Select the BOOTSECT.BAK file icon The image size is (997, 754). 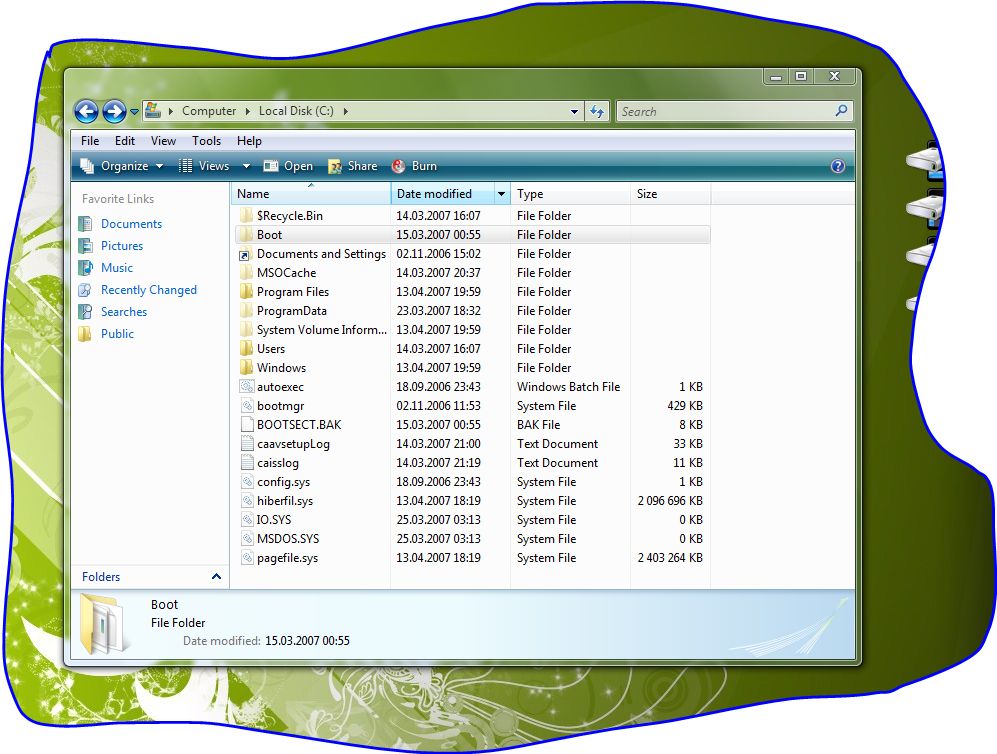[x=247, y=425]
